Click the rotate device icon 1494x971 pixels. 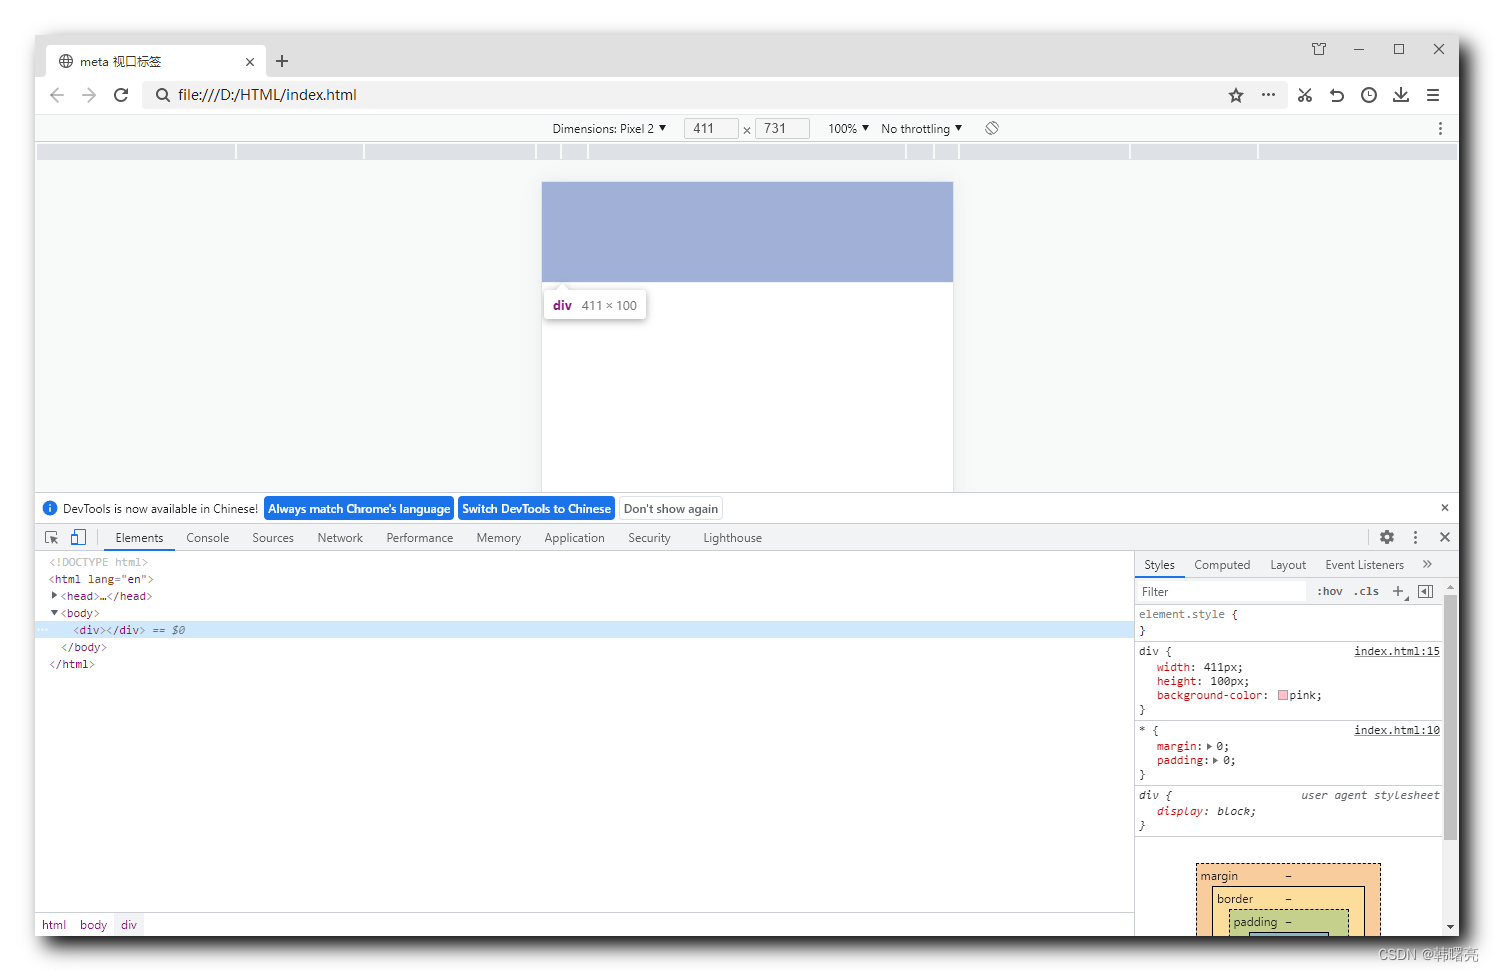tap(992, 128)
